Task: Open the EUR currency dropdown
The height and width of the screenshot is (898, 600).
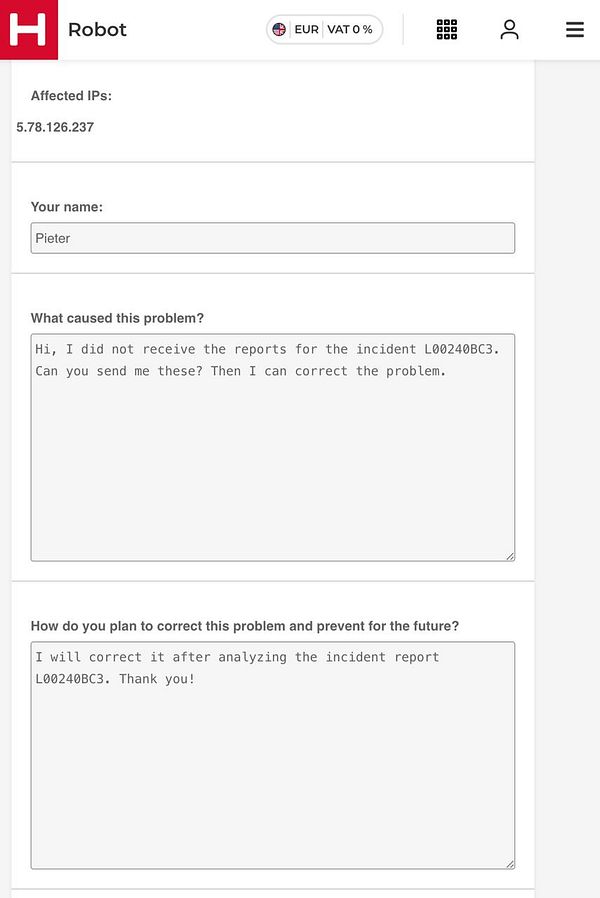Action: click(x=305, y=29)
